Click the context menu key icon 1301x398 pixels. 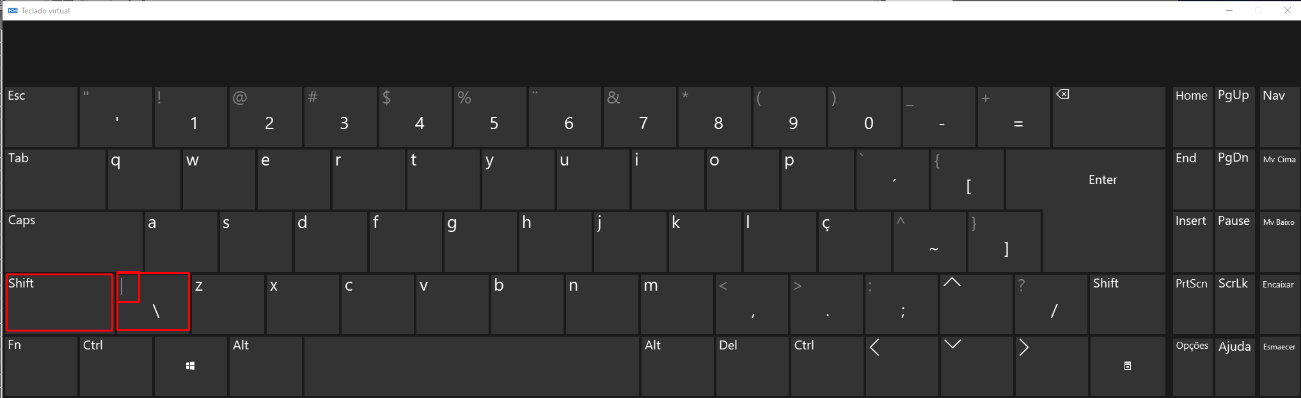(x=1128, y=367)
